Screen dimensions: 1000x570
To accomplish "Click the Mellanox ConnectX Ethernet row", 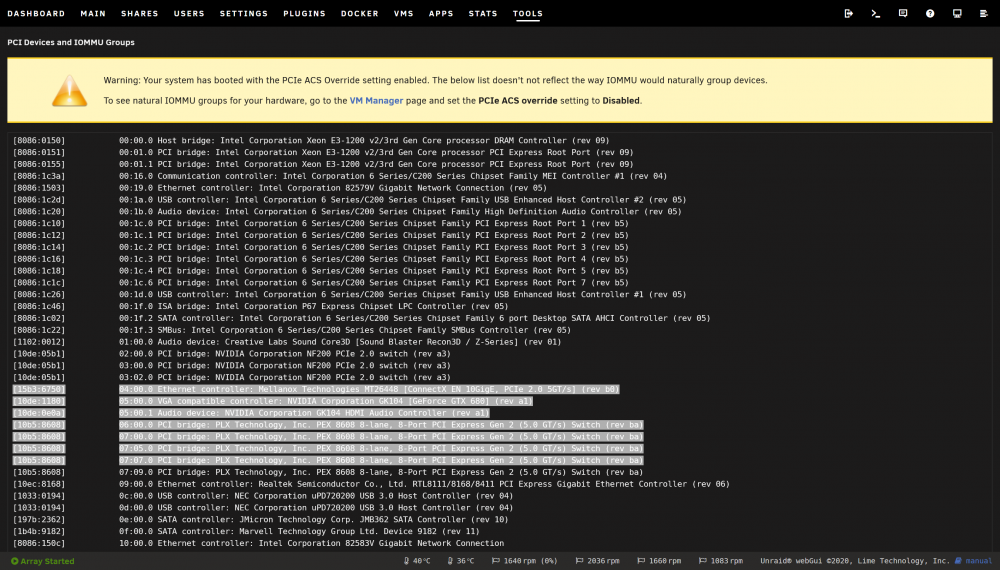I will [316, 390].
